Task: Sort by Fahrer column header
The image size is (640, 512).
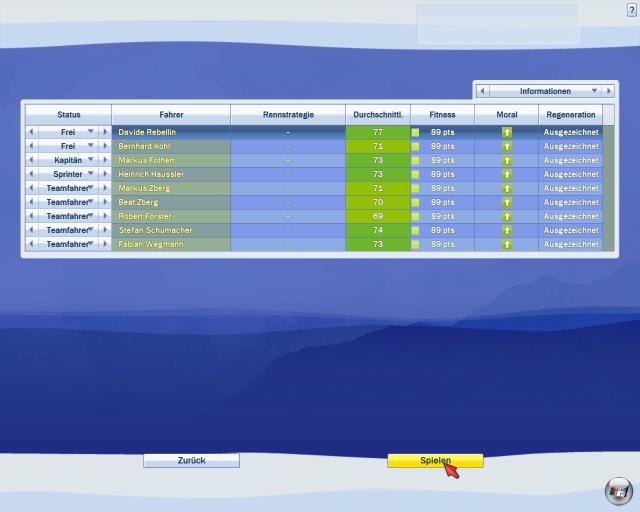Action: (171, 115)
